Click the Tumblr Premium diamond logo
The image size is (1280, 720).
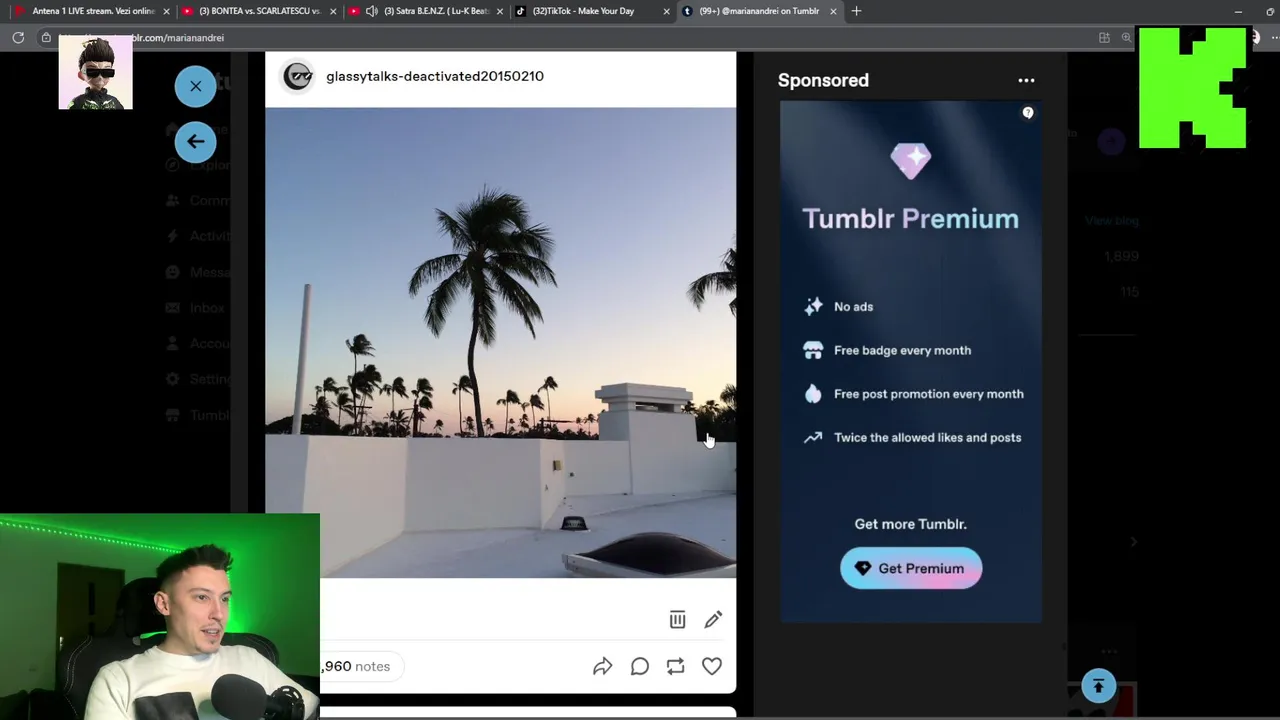coord(910,159)
